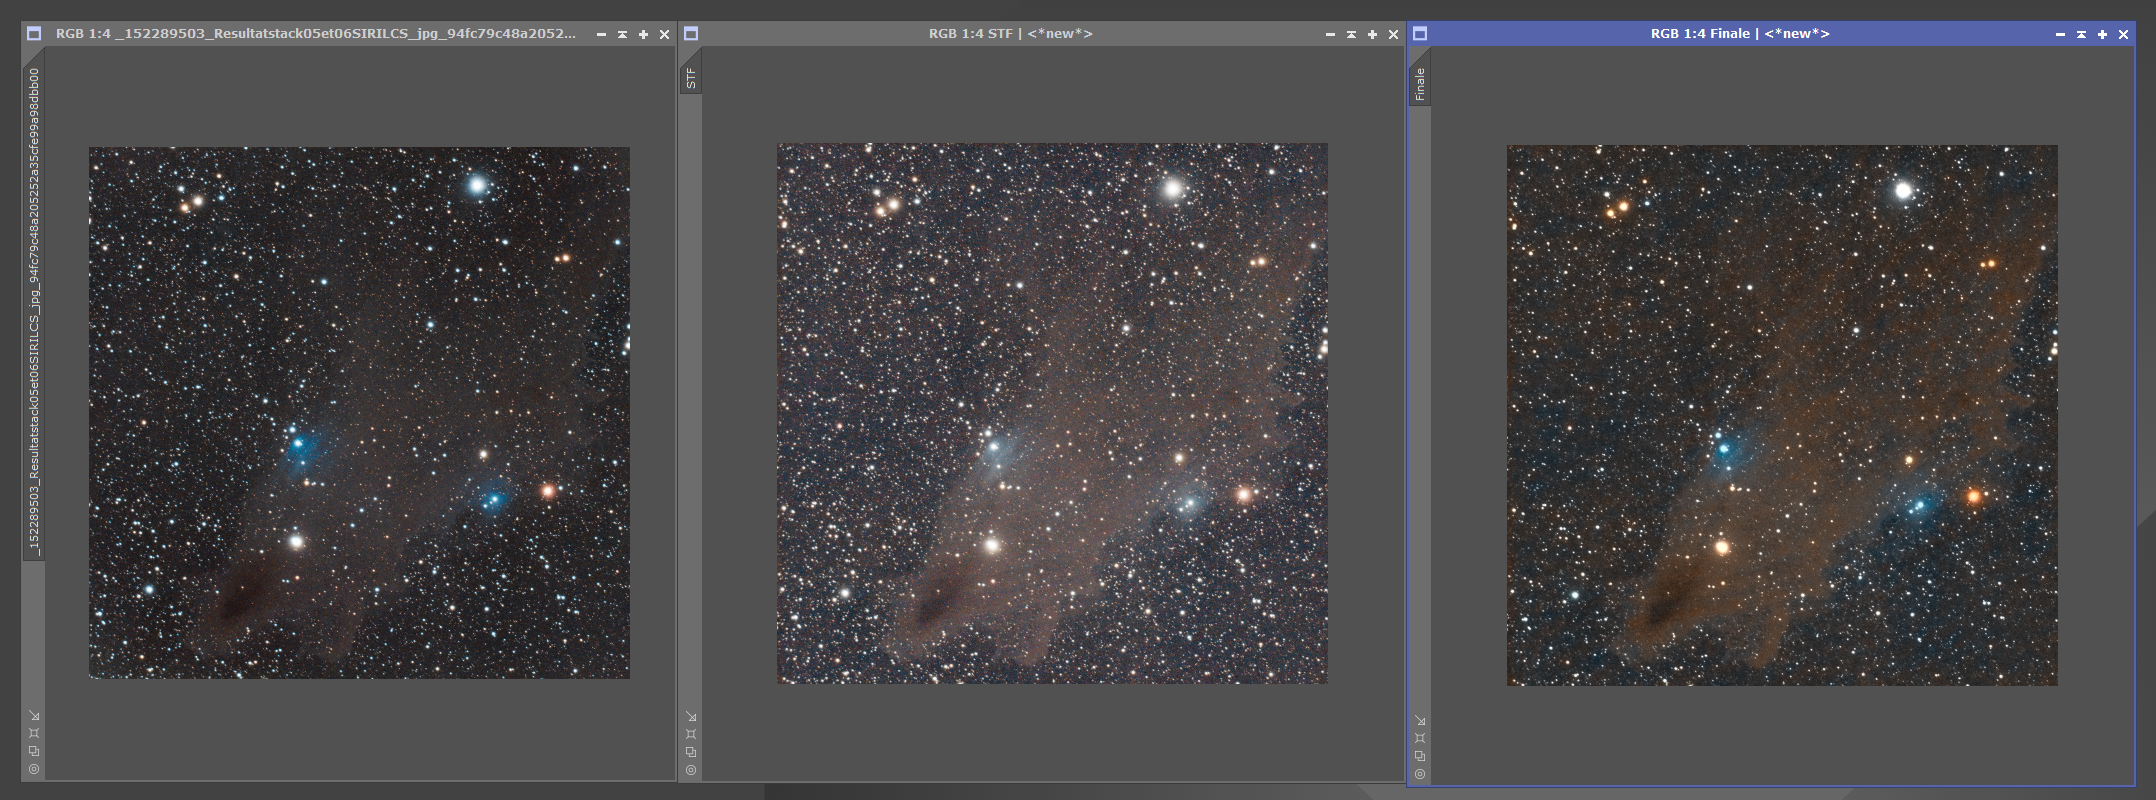Click the overlapping squares icon in the STF window
The image size is (2156, 800).
tap(691, 752)
